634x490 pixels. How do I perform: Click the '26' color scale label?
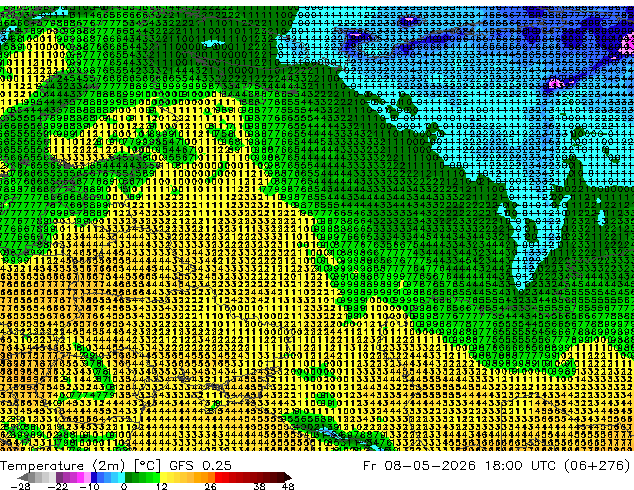[x=210, y=486]
